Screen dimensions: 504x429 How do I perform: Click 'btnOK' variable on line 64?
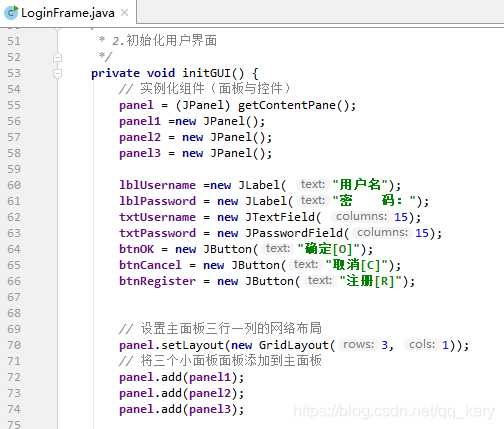pos(137,249)
